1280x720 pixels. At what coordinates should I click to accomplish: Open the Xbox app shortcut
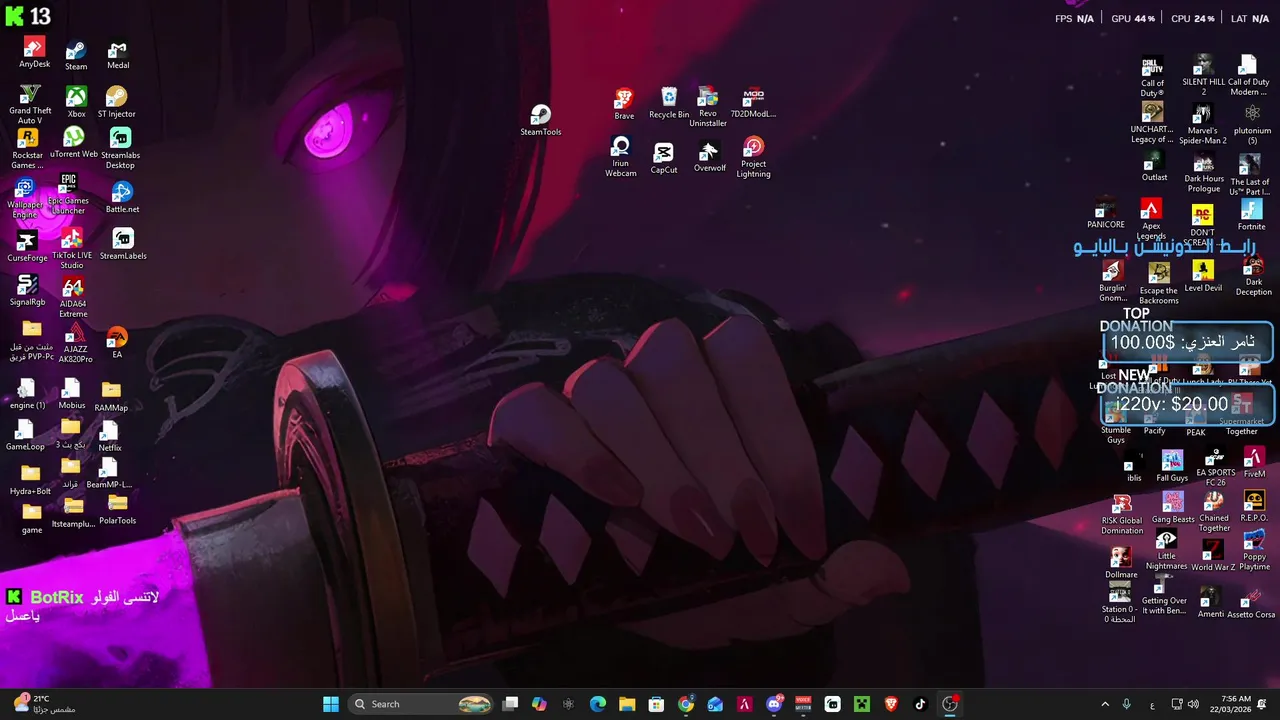click(x=76, y=102)
